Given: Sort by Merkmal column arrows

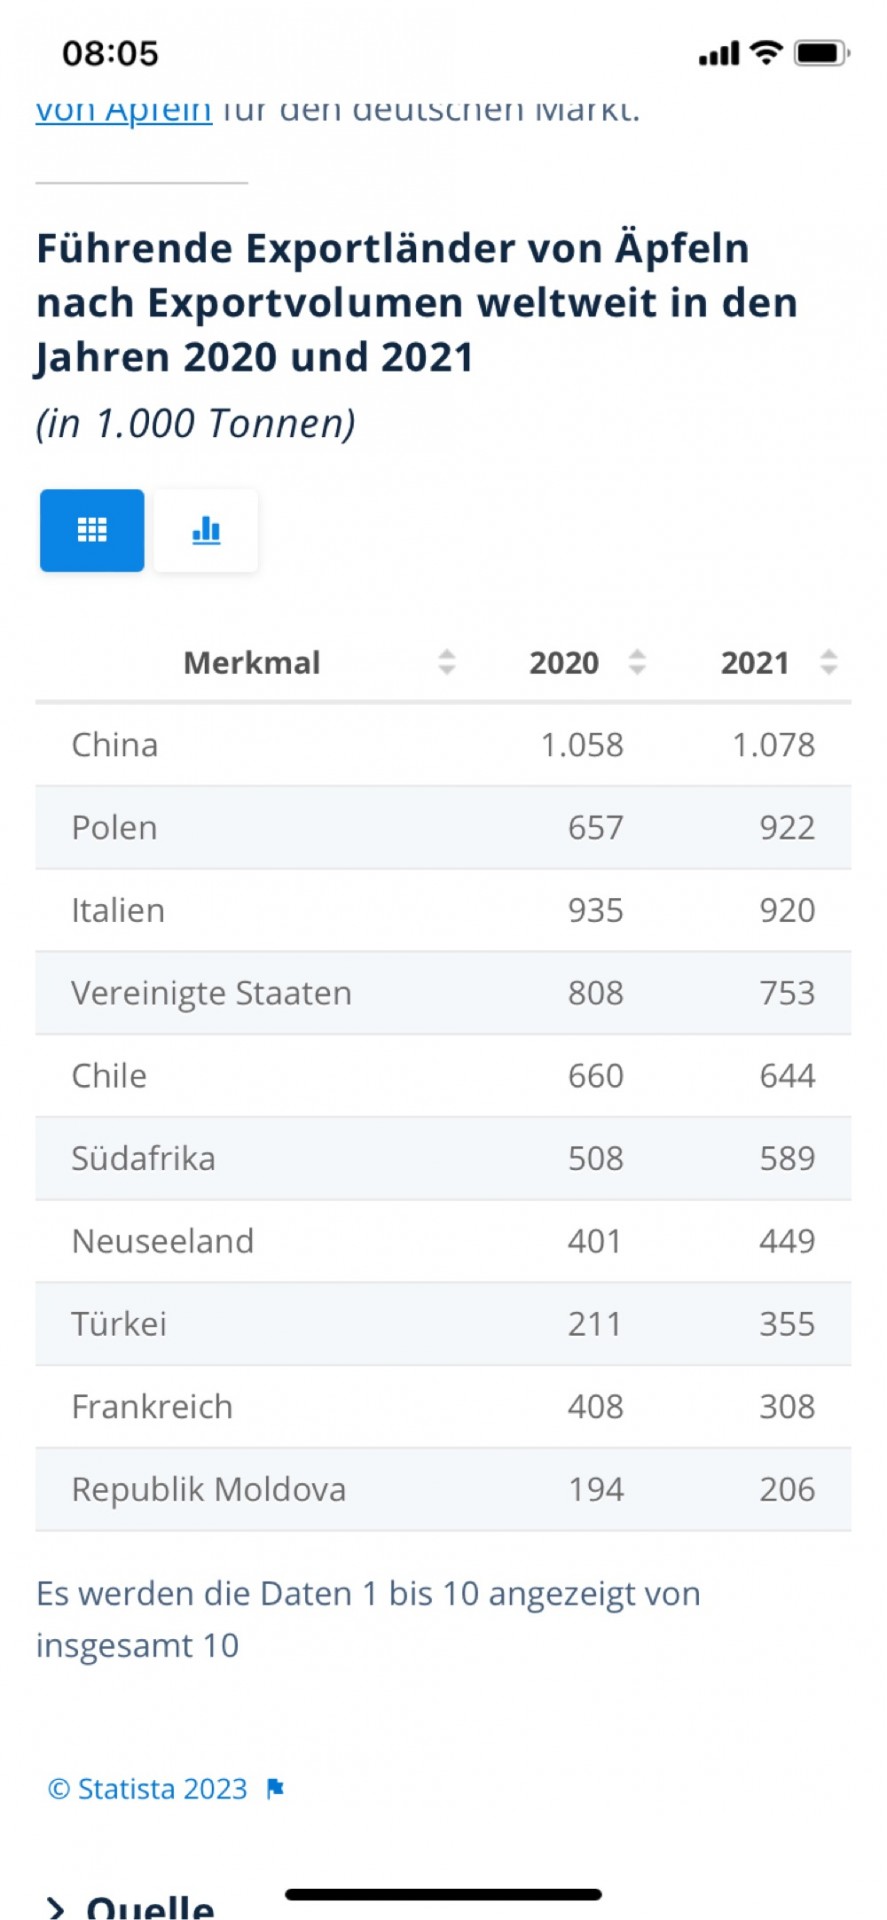Looking at the screenshot, I should 447,662.
